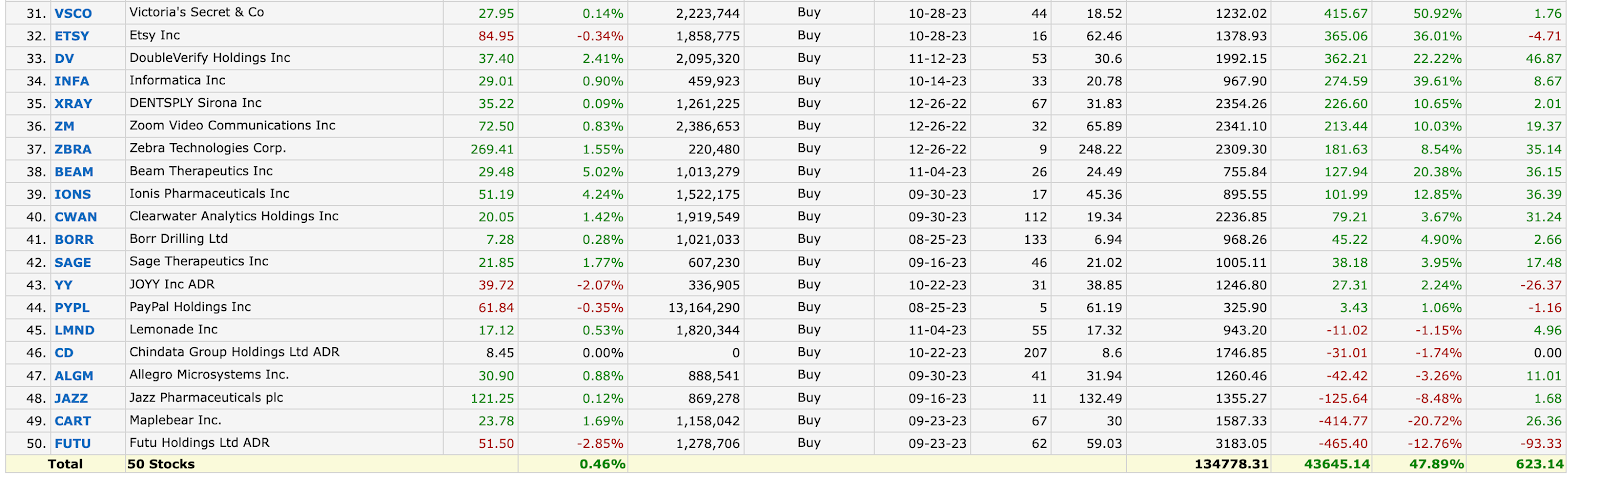Open the INFA ticker link
Screen dimensions: 1600x489
click(72, 81)
